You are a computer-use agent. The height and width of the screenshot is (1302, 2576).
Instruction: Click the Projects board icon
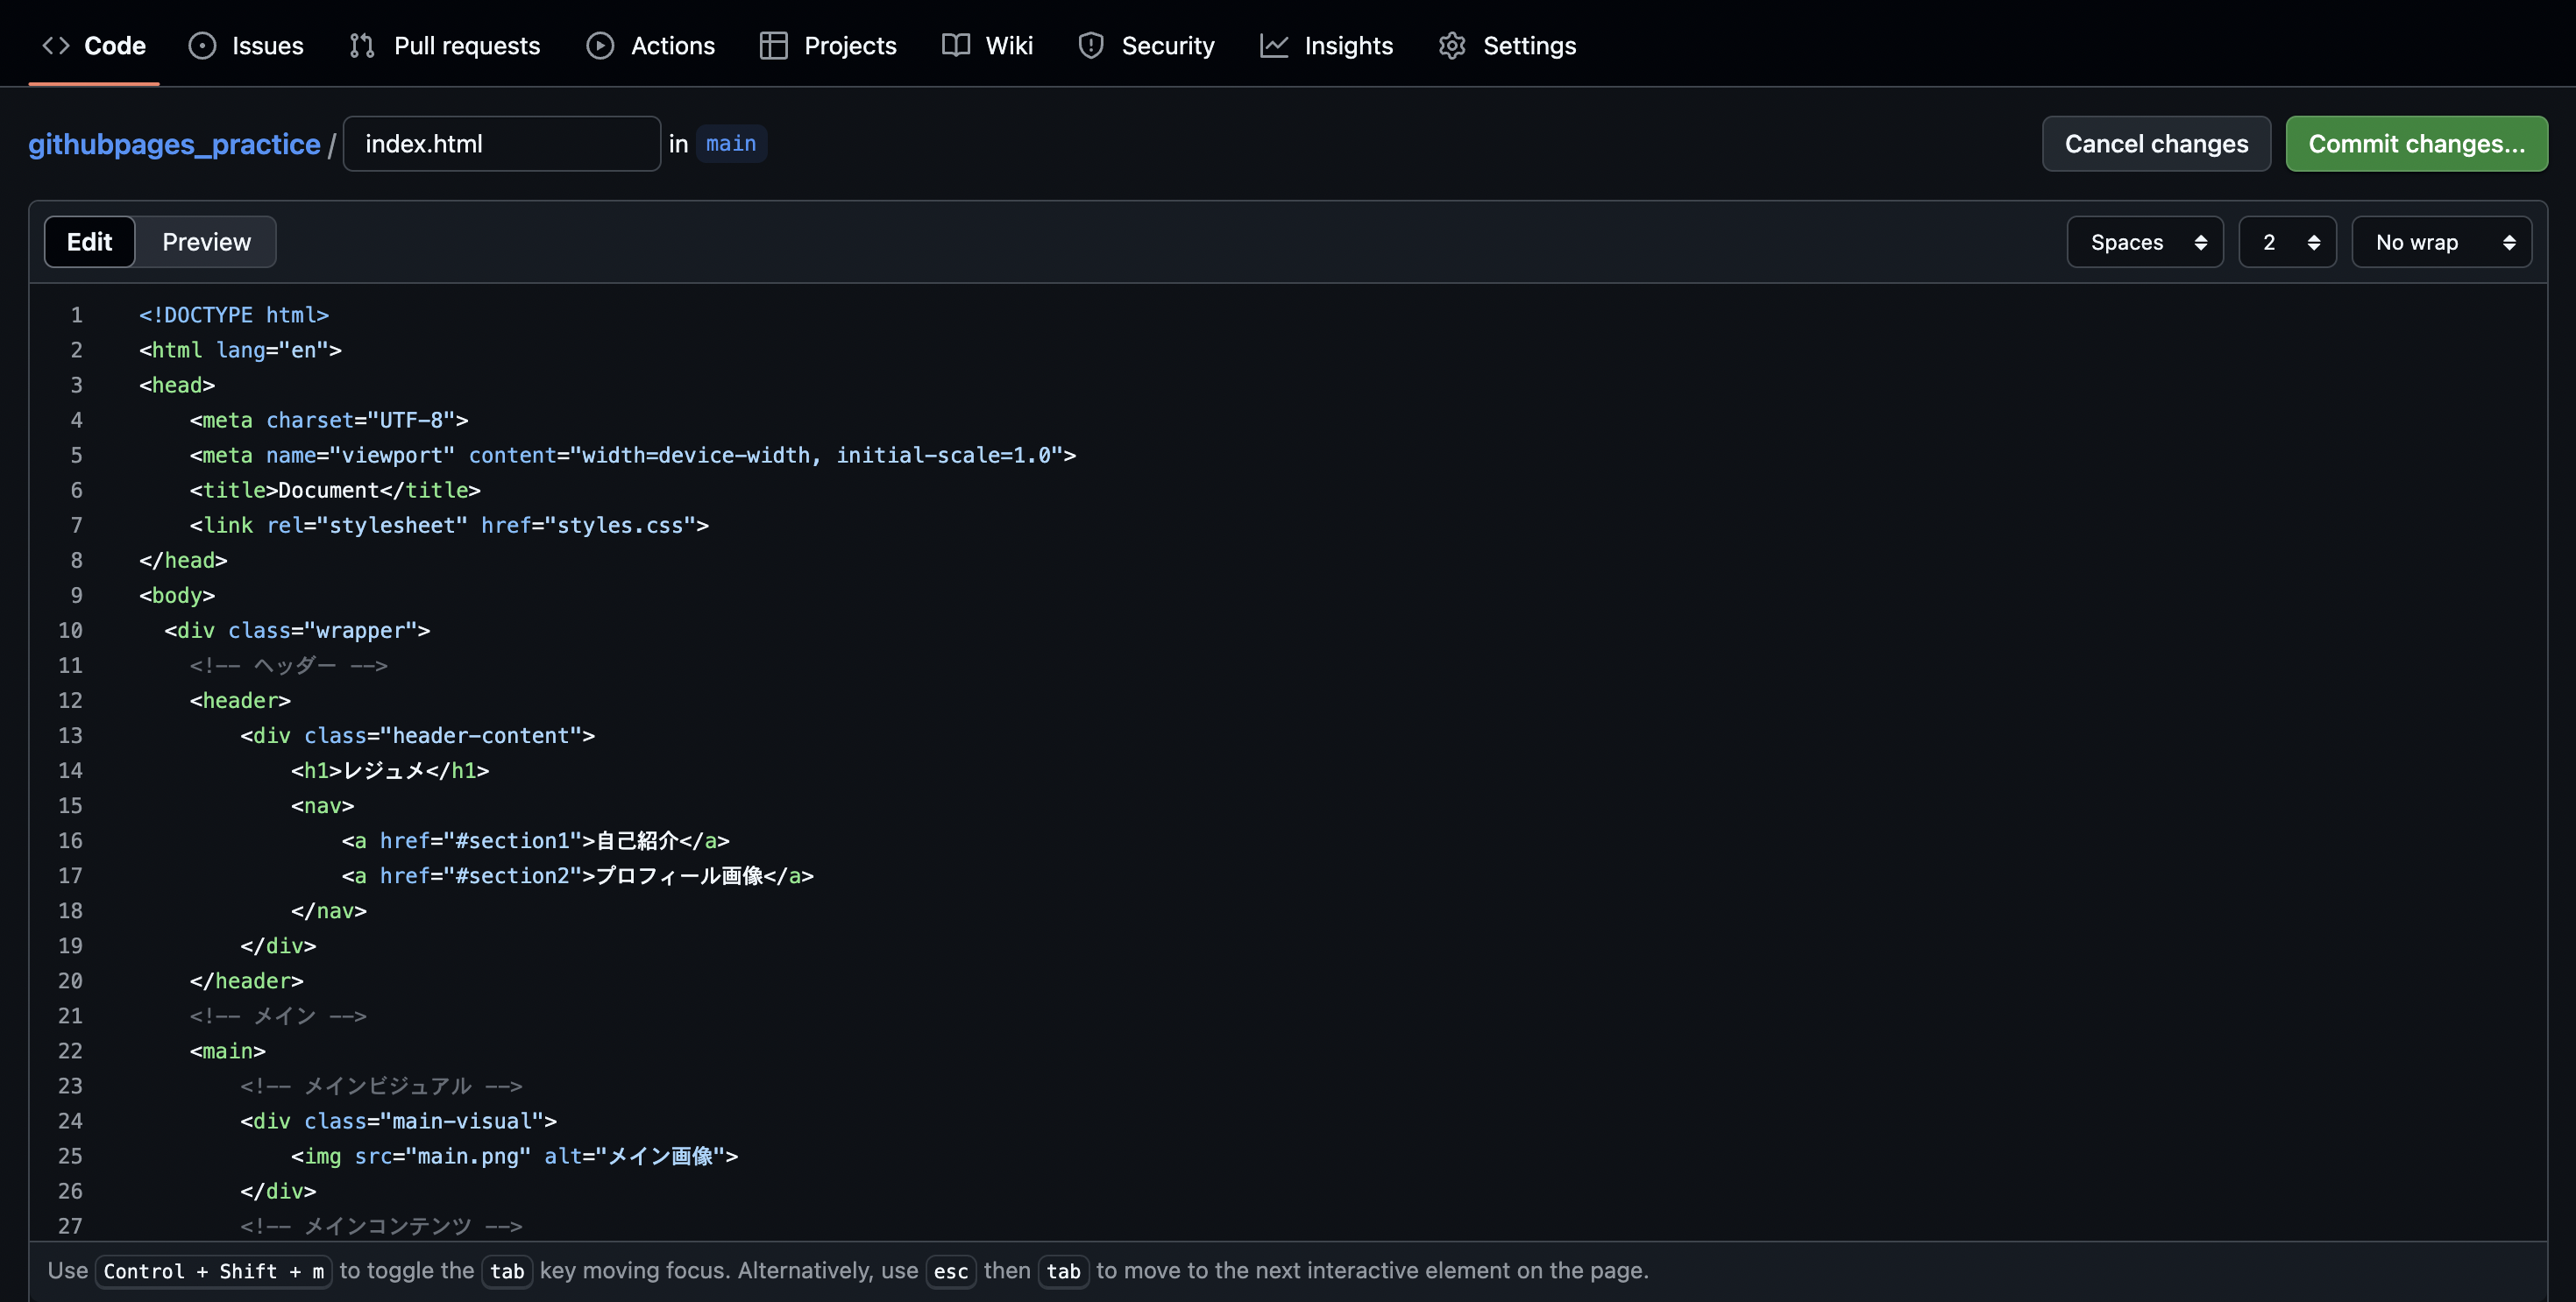tap(773, 45)
